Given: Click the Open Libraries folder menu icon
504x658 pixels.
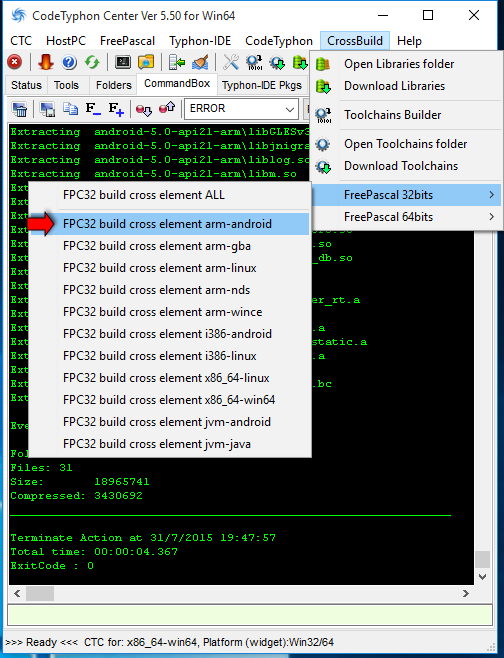Looking at the screenshot, I should pyautogui.click(x=323, y=64).
